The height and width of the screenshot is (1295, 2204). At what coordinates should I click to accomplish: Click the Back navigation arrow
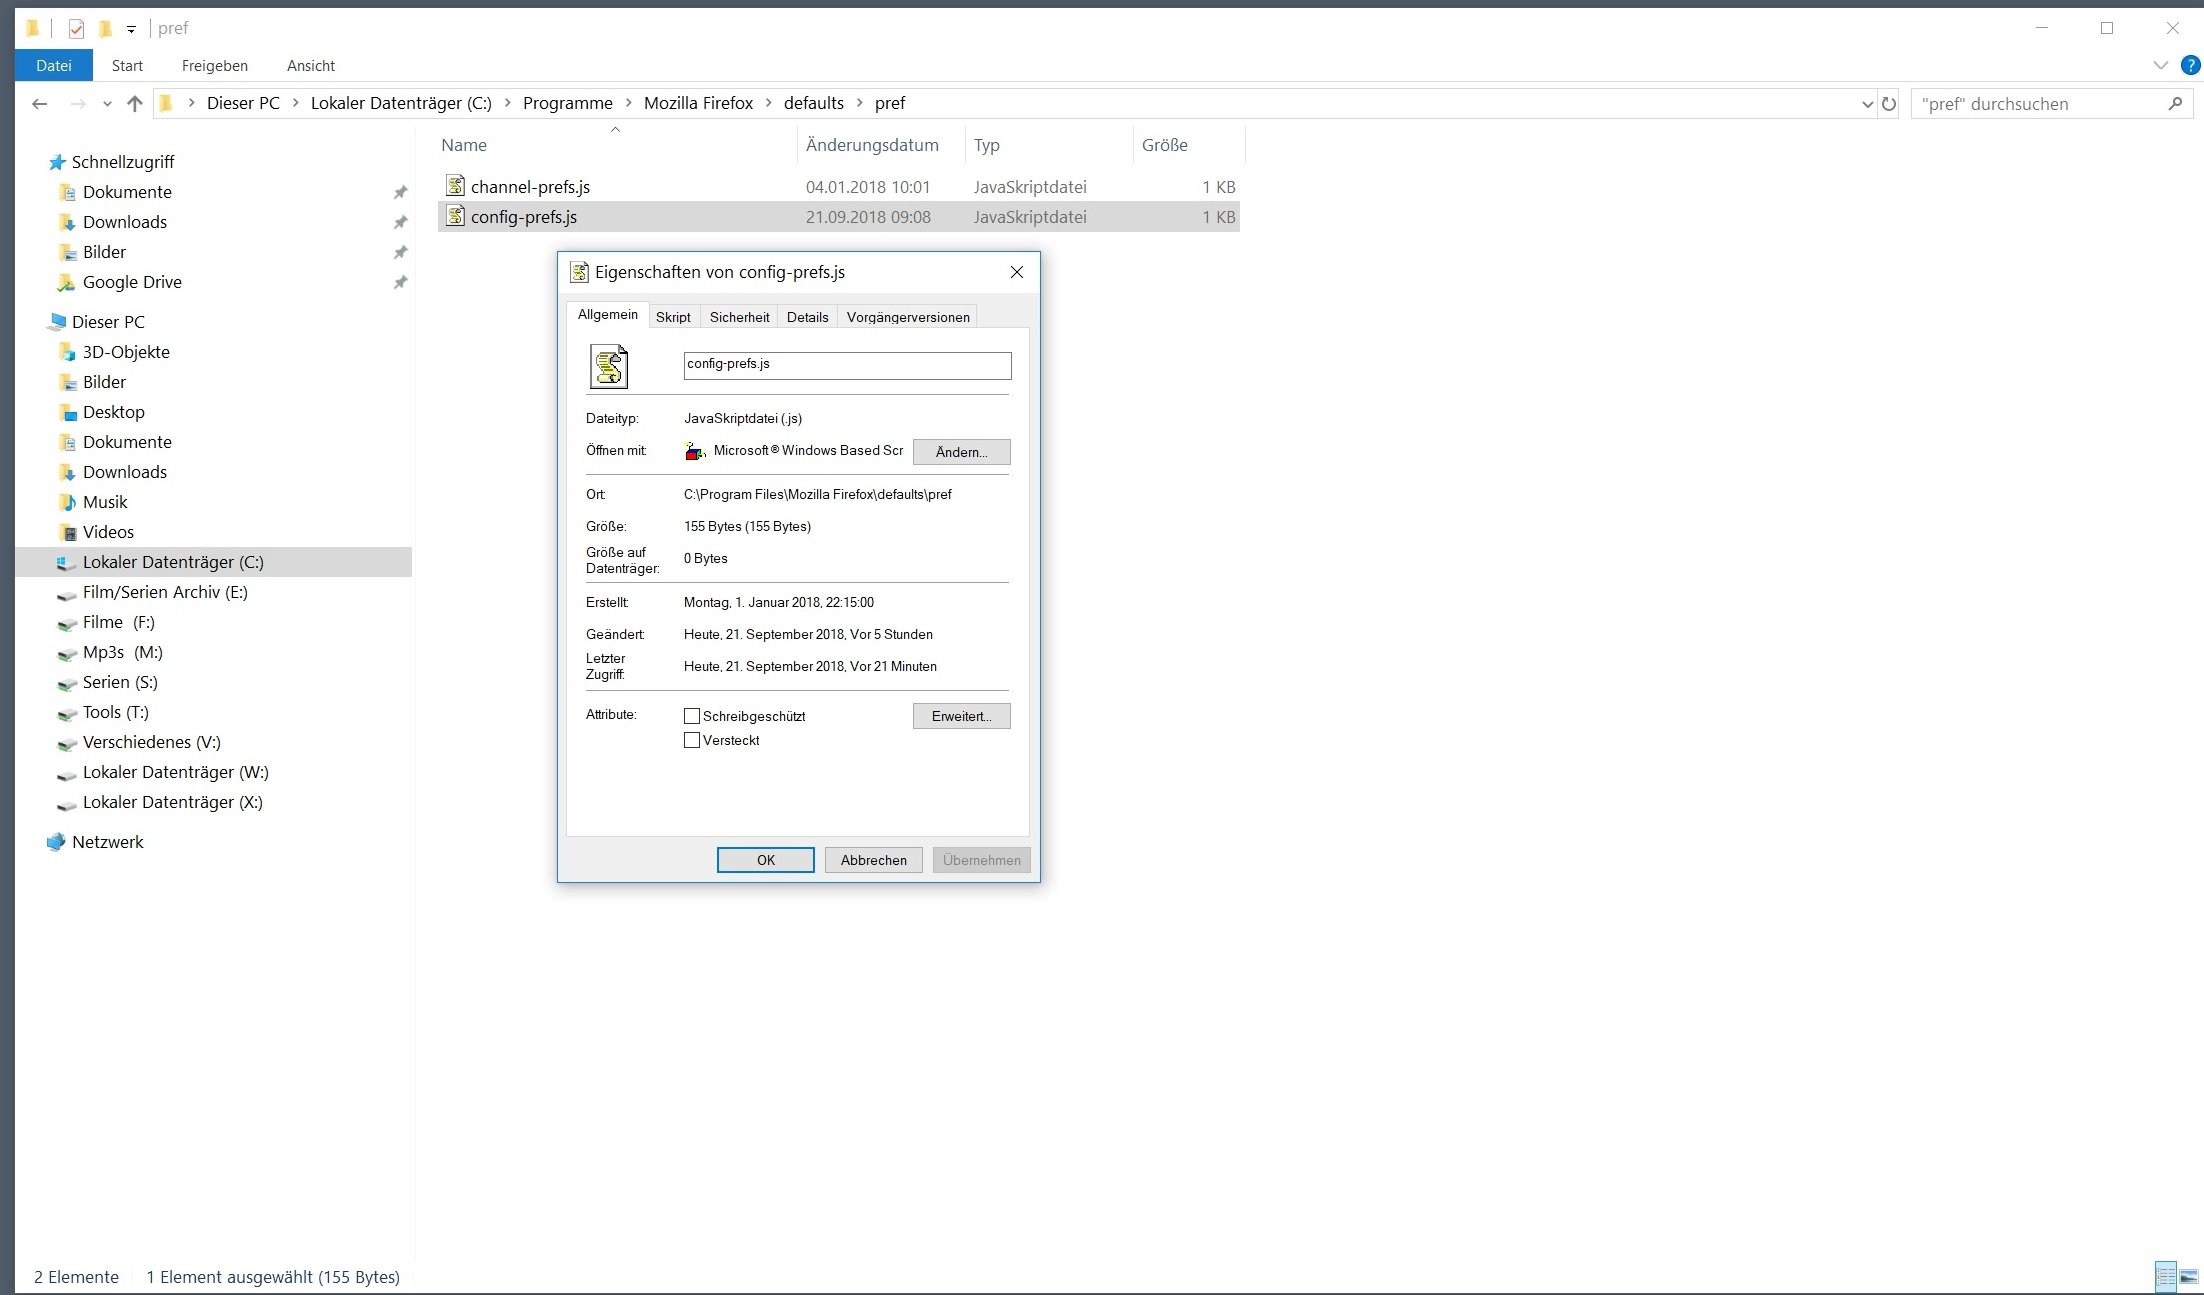[x=40, y=103]
